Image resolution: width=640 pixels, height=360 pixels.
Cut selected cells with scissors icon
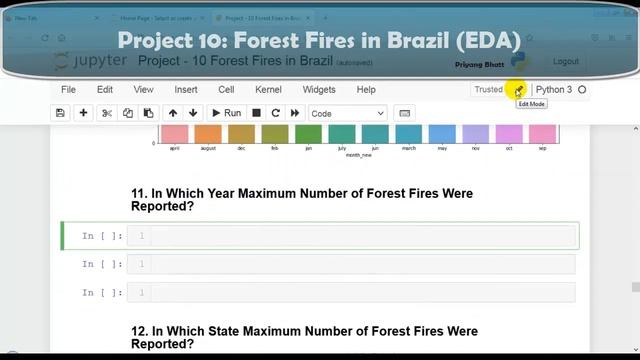click(107, 113)
